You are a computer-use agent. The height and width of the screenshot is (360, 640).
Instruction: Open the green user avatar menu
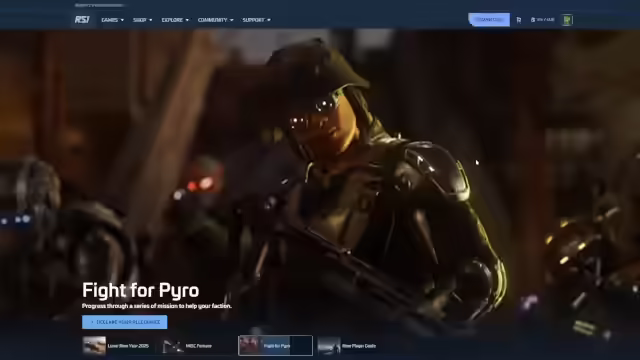(x=567, y=20)
